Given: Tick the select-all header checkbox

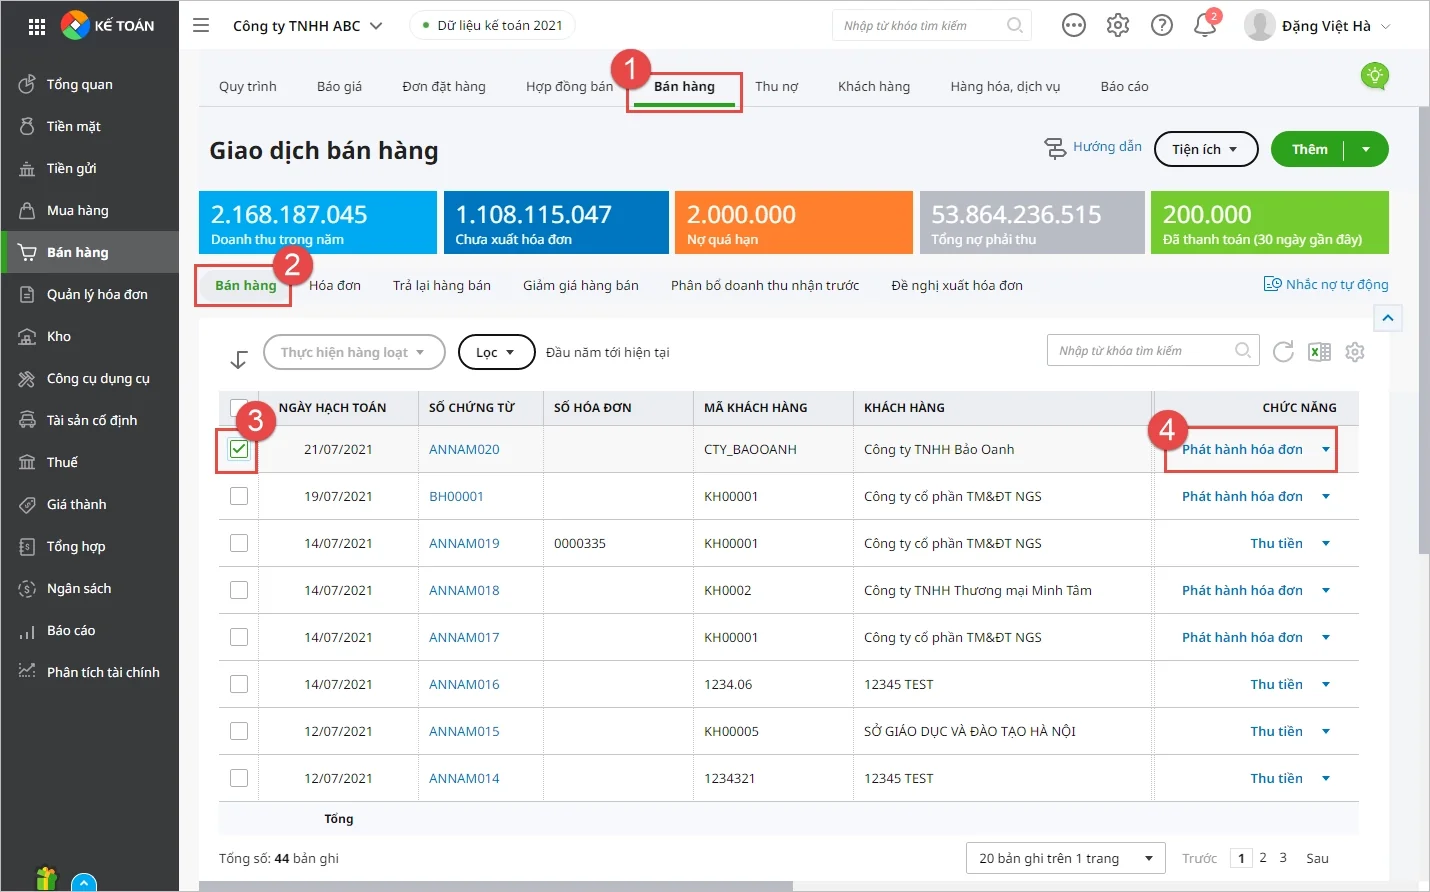Looking at the screenshot, I should (x=238, y=407).
